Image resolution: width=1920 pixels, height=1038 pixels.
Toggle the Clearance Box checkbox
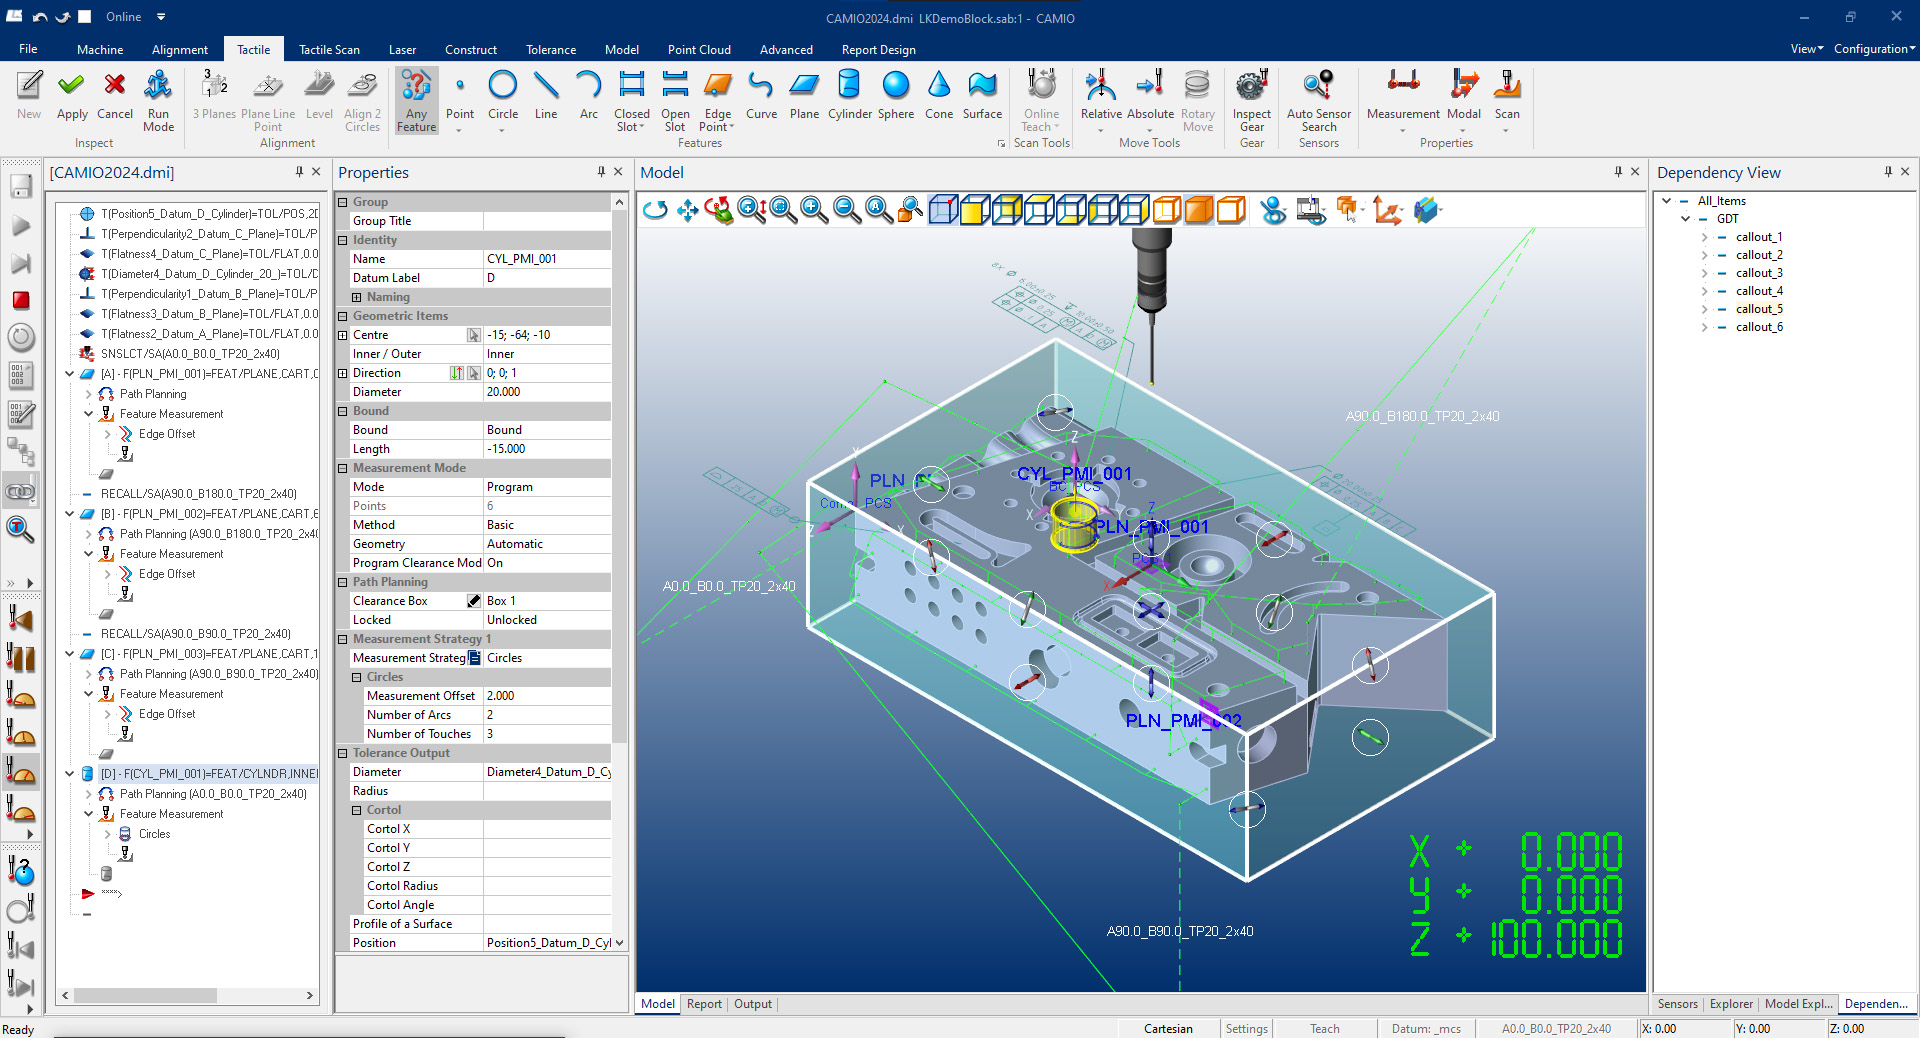pyautogui.click(x=473, y=600)
